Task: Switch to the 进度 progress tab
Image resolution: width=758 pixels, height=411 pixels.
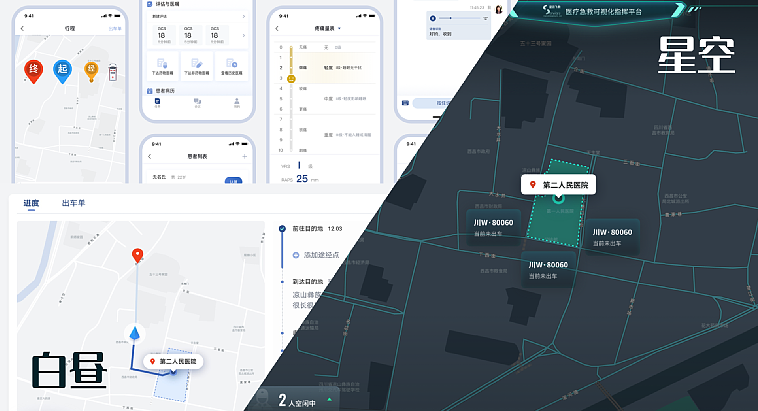Action: point(31,203)
